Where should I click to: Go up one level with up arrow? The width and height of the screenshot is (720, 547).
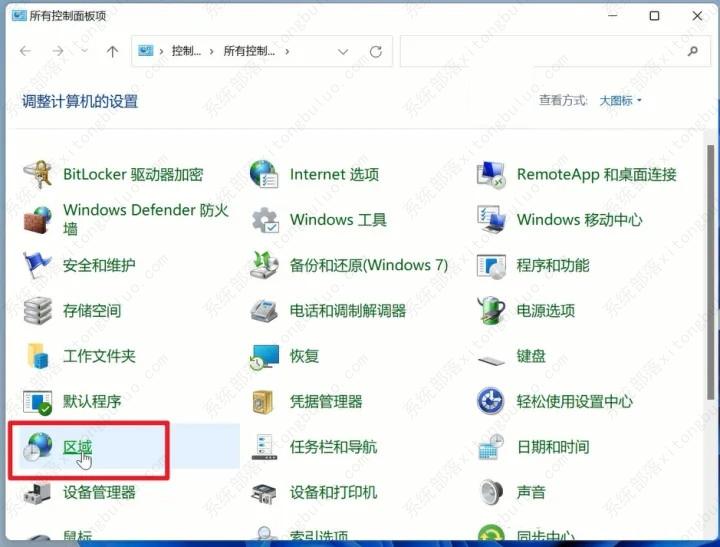pos(112,51)
